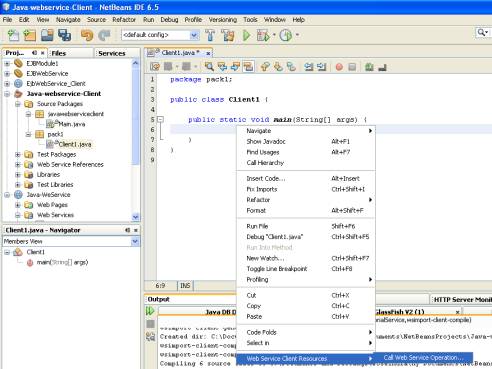
Task: Select Fix Imports from context menu
Action: pos(306,189)
